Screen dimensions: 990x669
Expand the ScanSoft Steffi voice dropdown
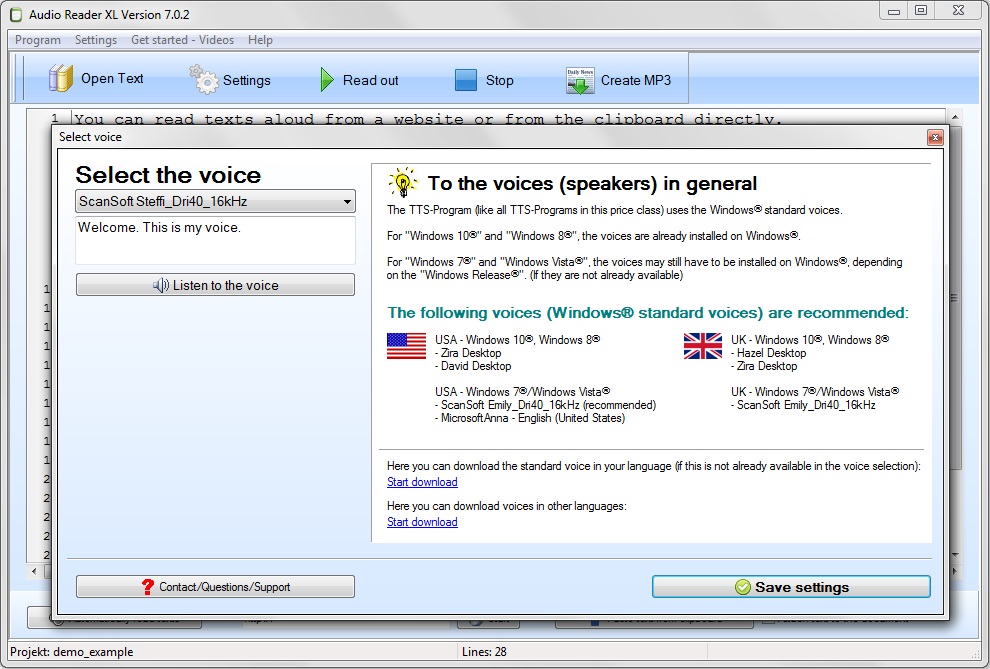click(x=347, y=202)
